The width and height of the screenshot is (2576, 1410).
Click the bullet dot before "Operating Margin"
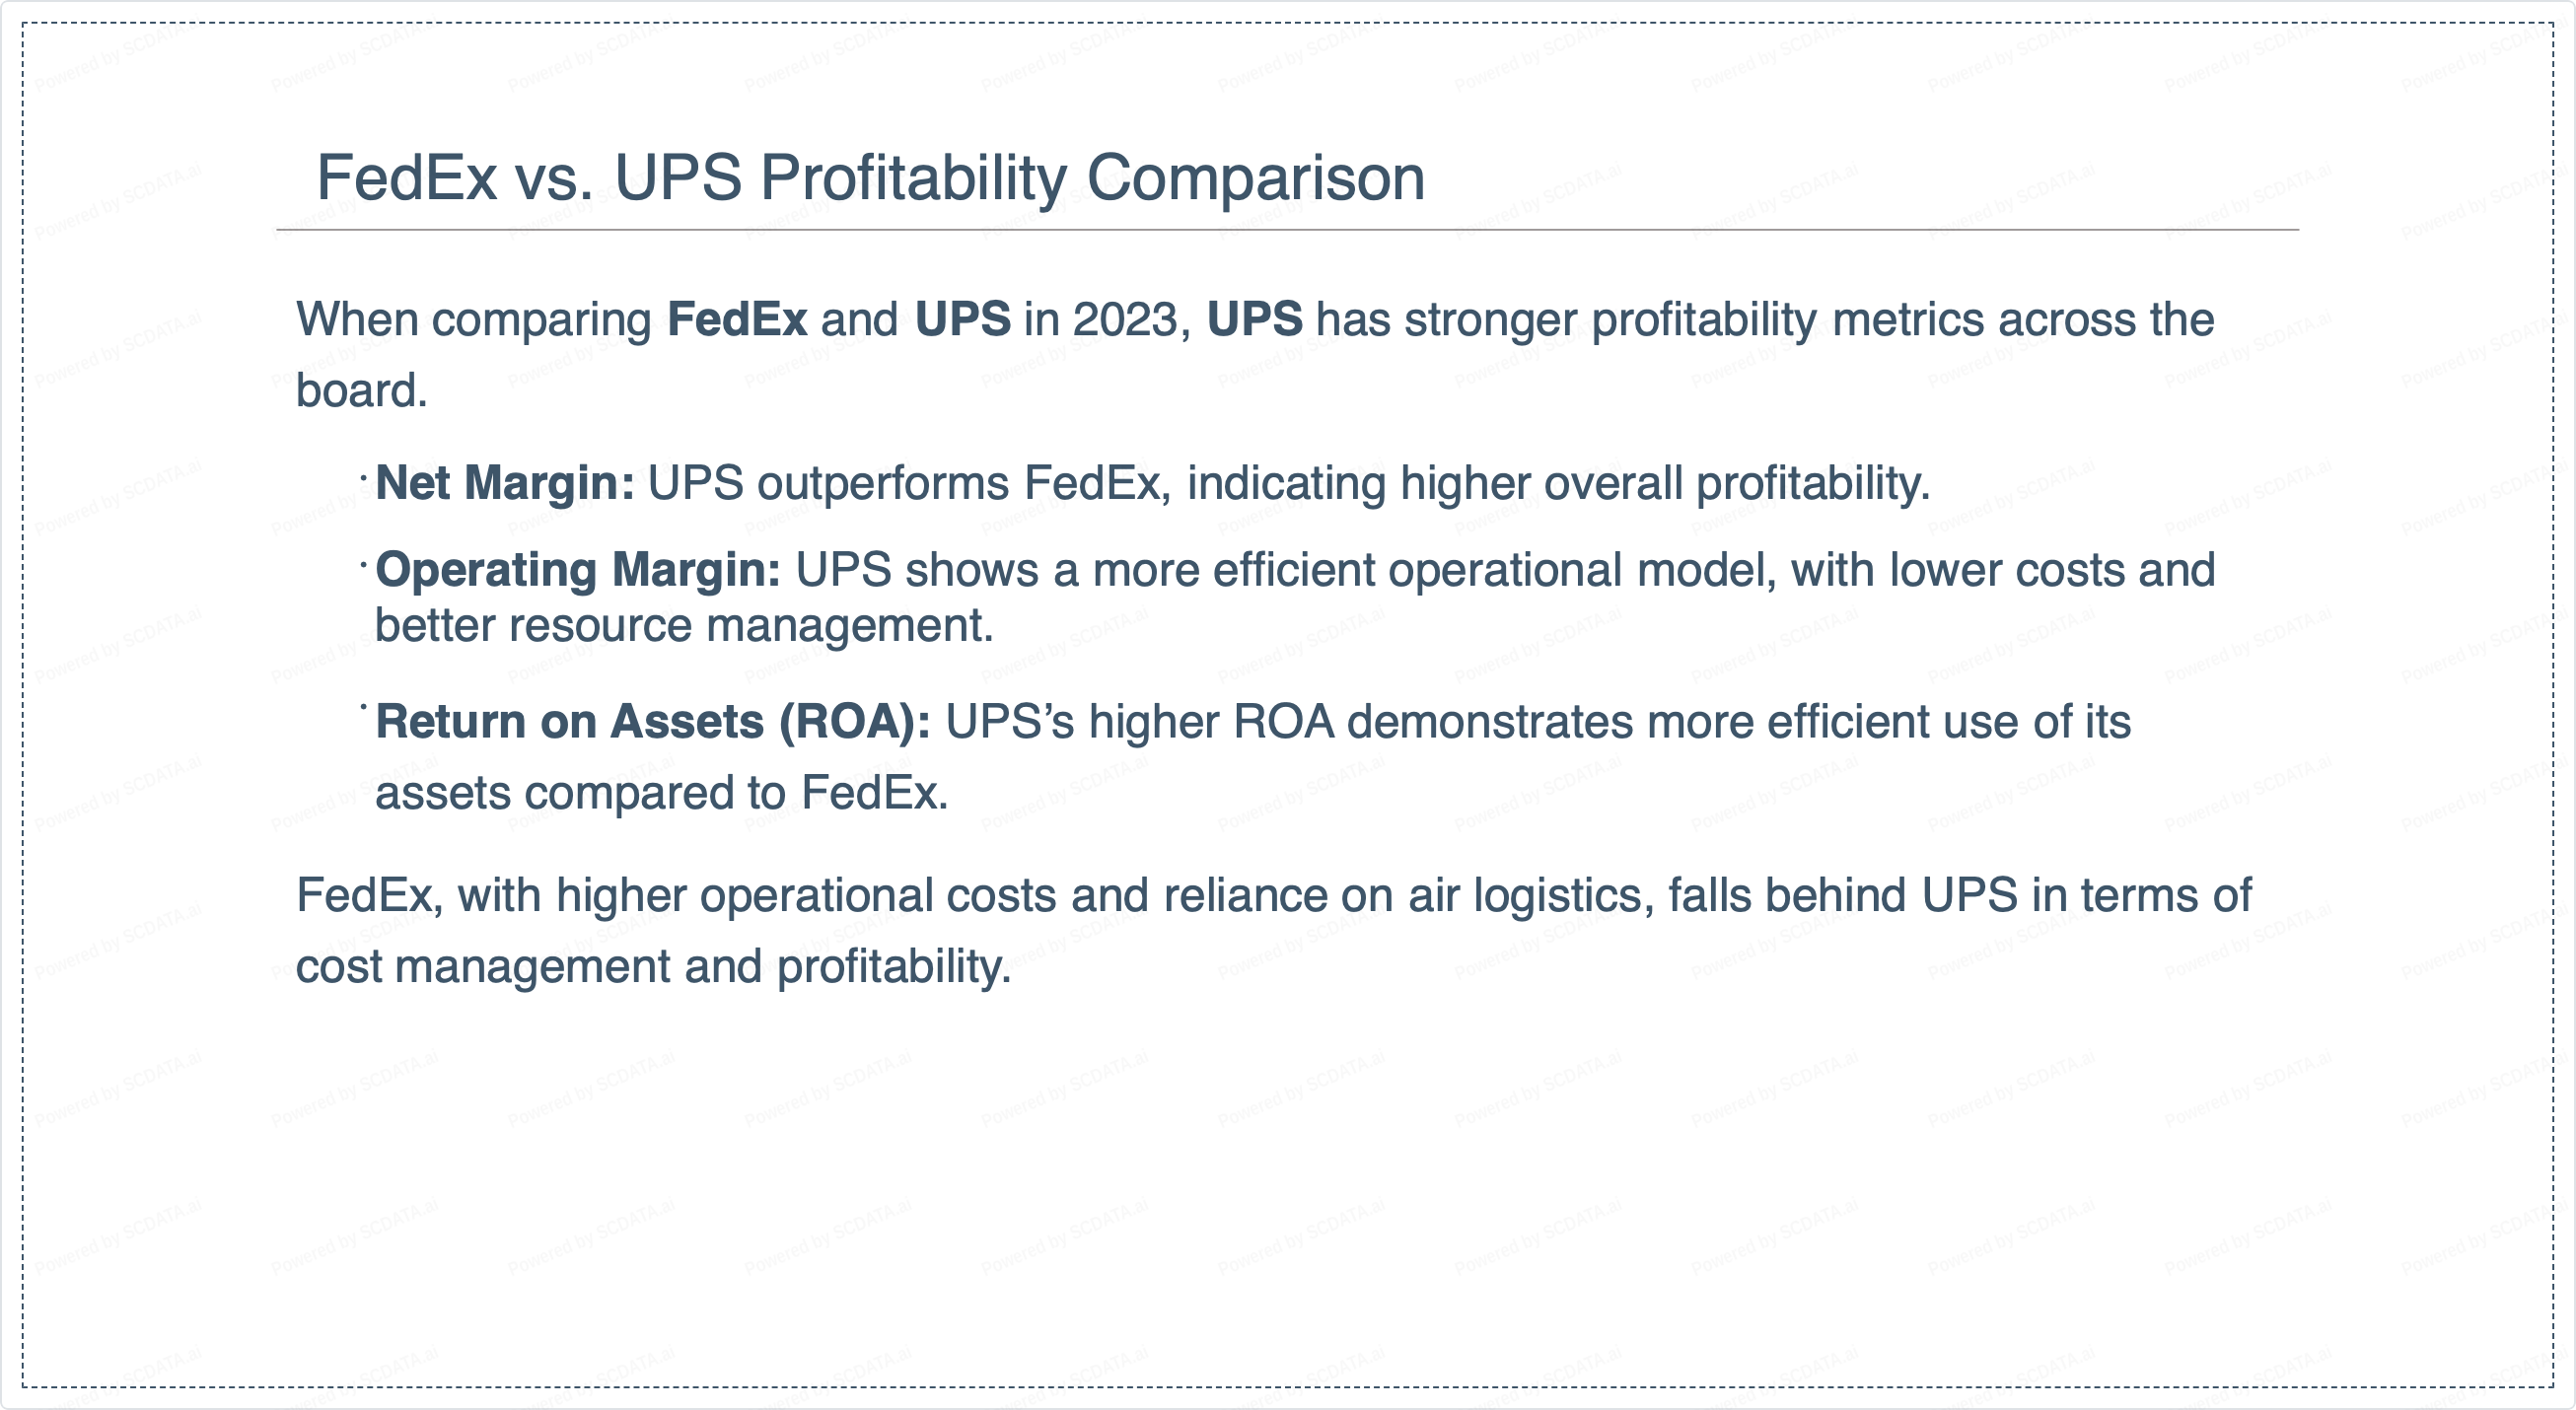[364, 563]
